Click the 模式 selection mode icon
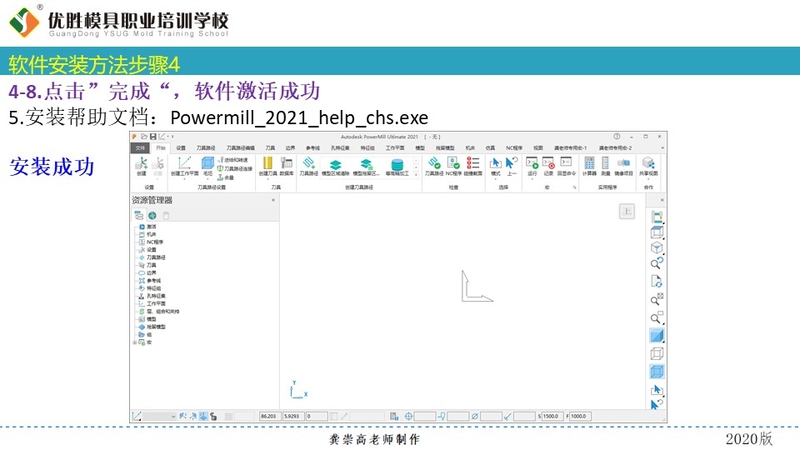The width and height of the screenshot is (800, 450). [495, 166]
